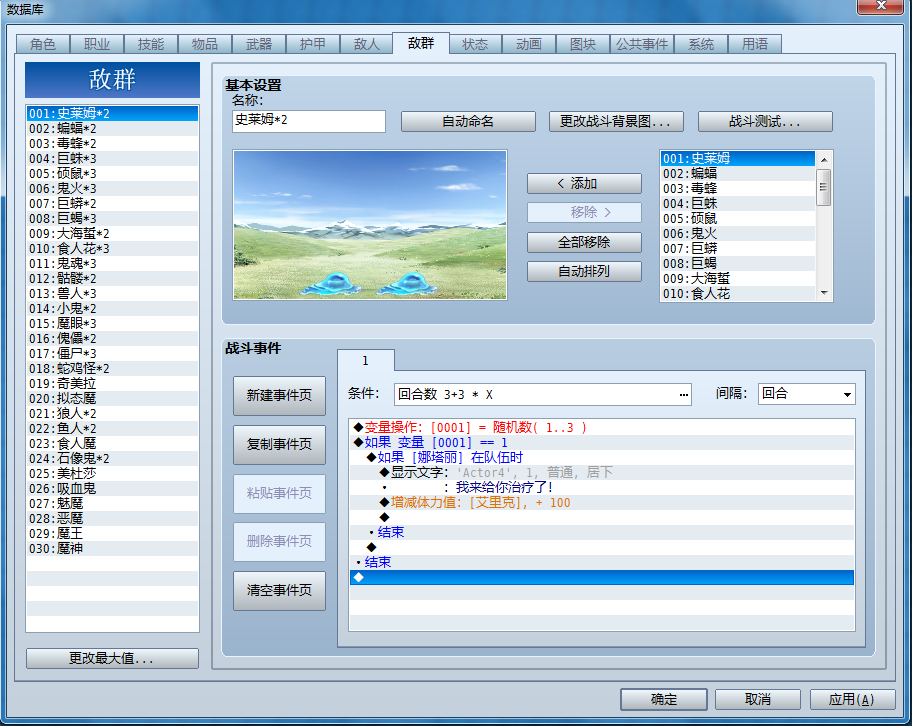Image resolution: width=912 pixels, height=726 pixels.
Task: Click 全部移除 to clear enemies
Action: pos(584,242)
